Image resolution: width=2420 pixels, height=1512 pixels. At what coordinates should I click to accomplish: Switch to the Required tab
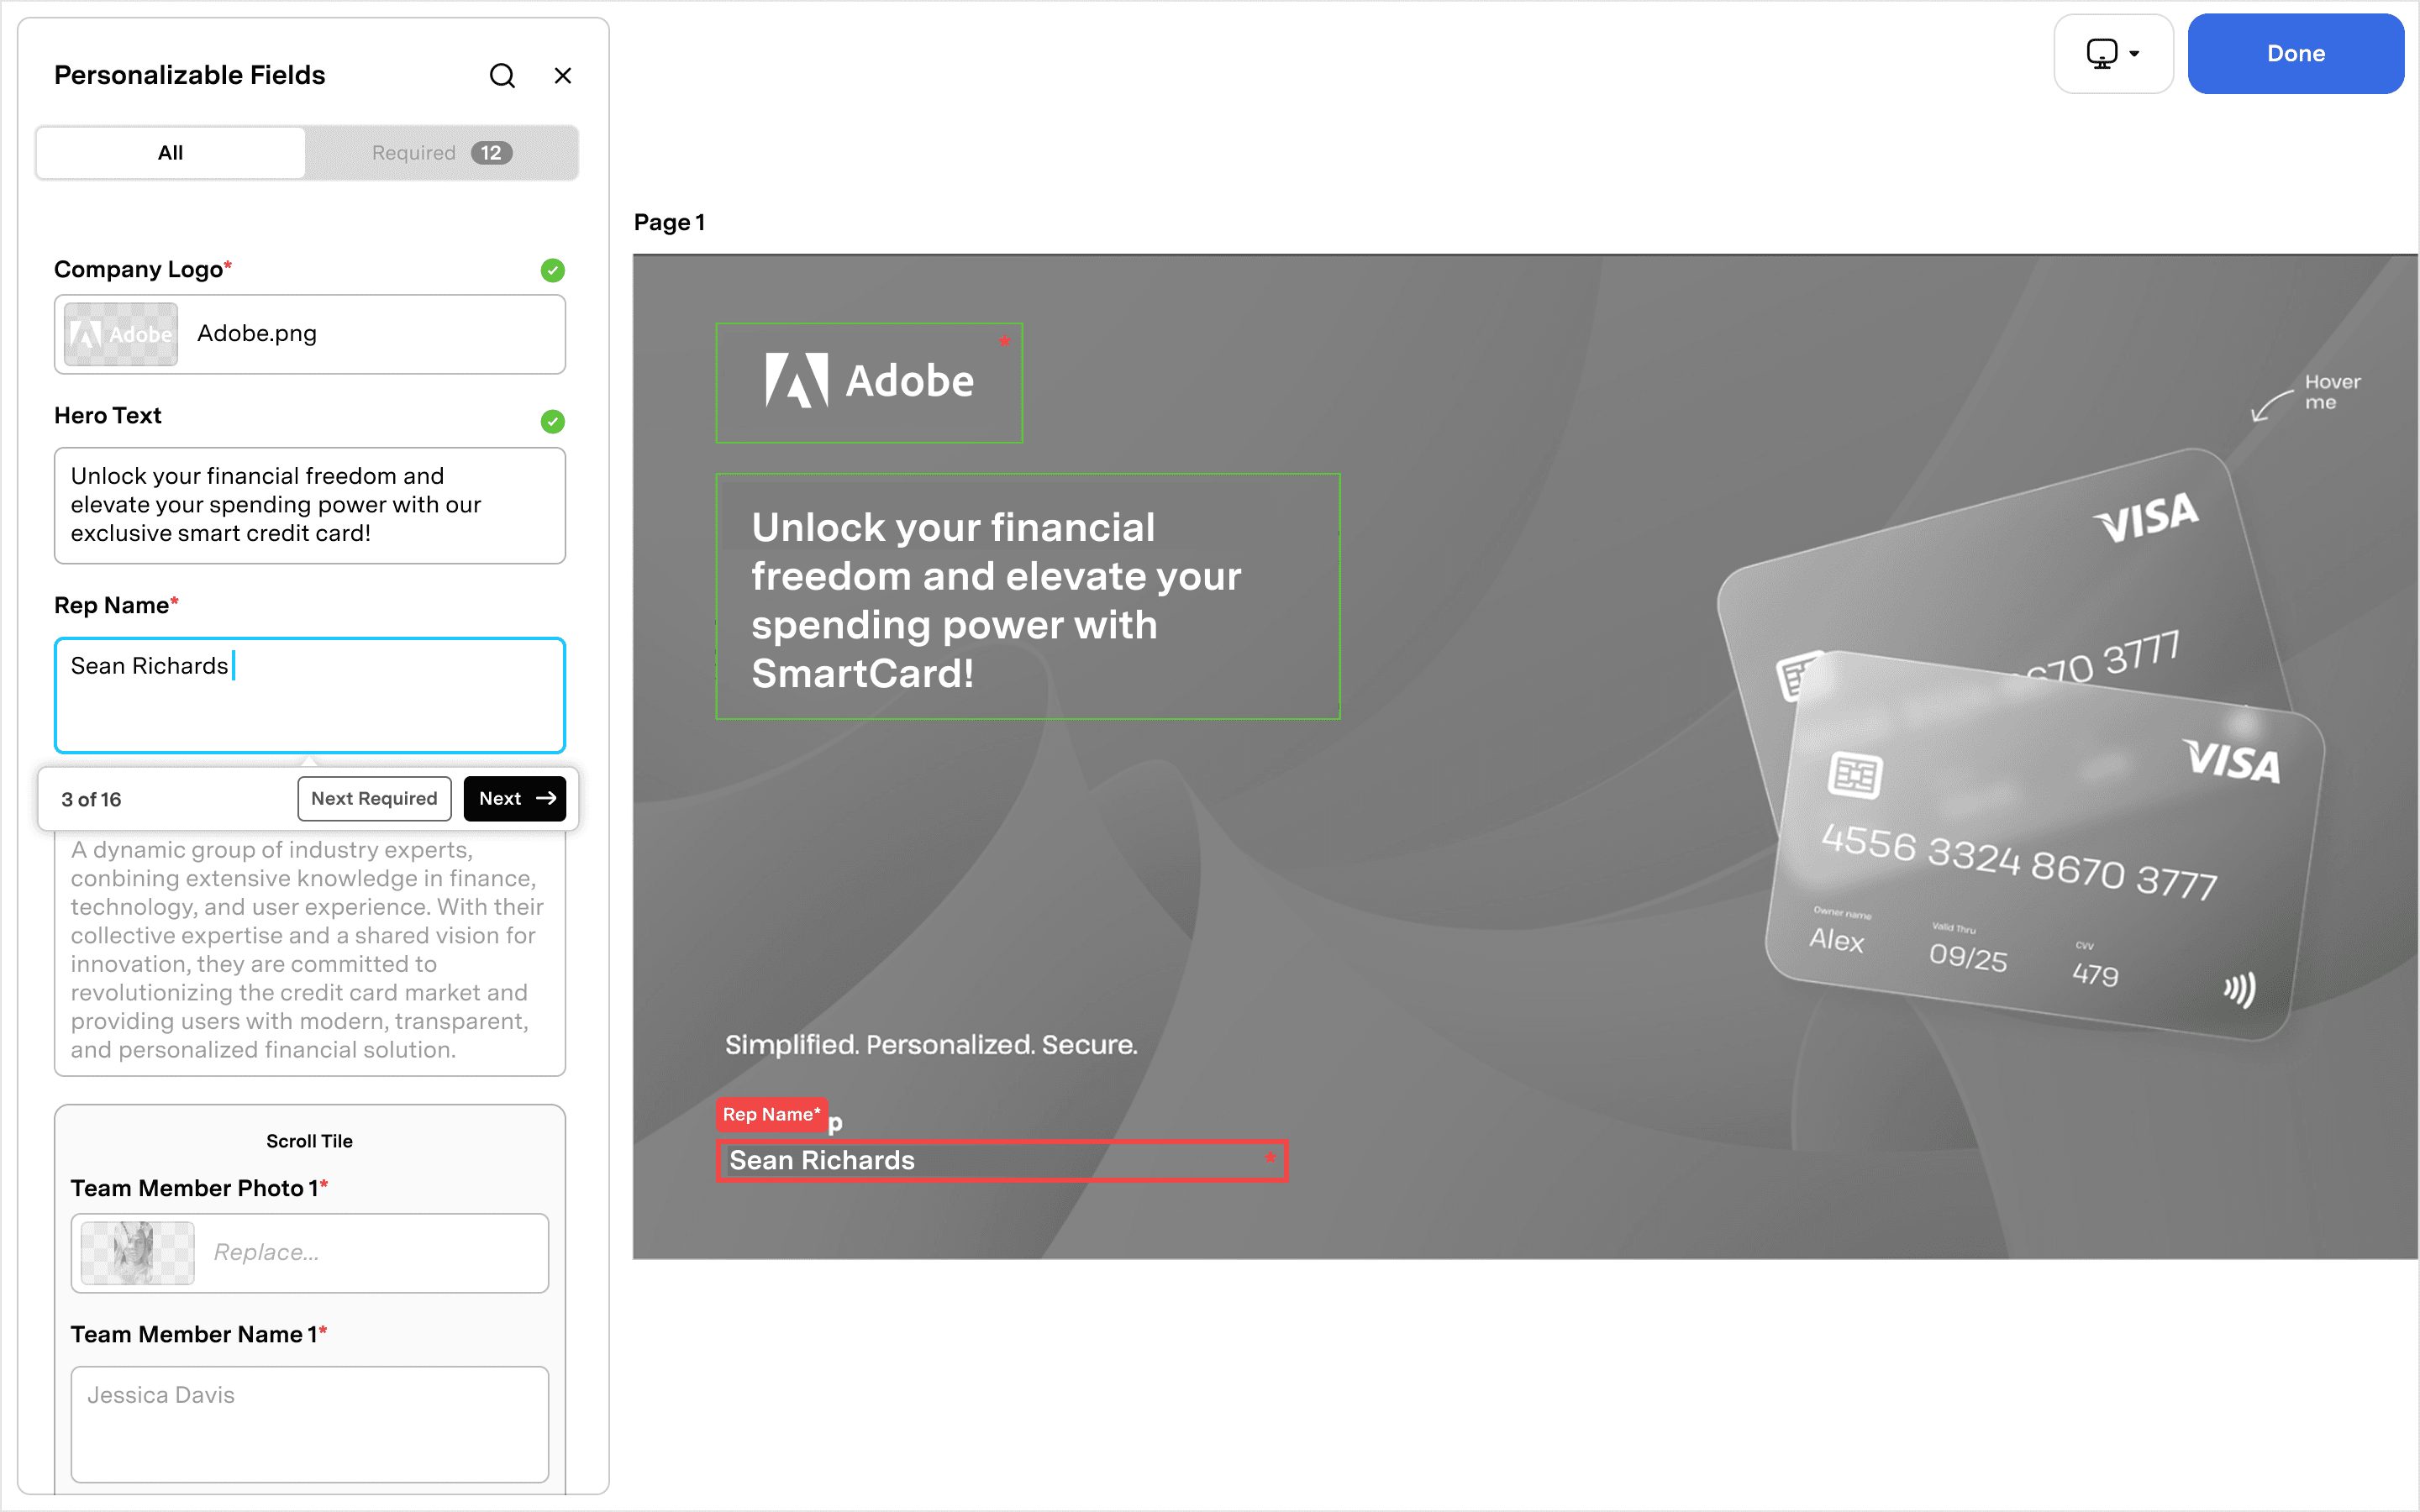[x=441, y=153]
